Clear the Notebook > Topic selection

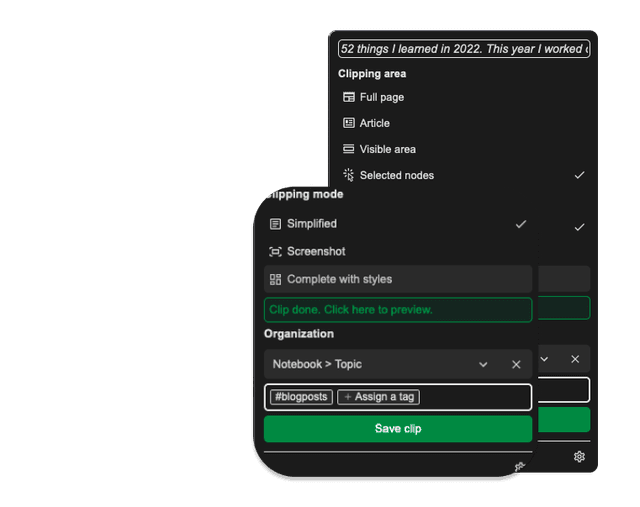[516, 365]
